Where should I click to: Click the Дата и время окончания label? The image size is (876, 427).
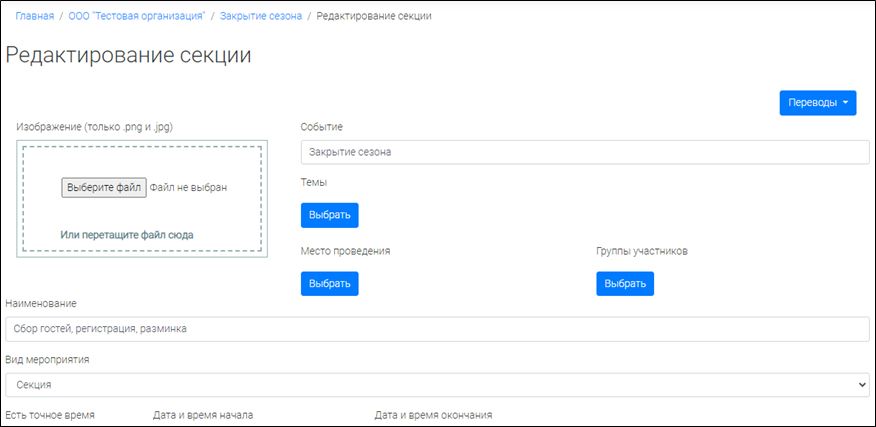click(433, 415)
